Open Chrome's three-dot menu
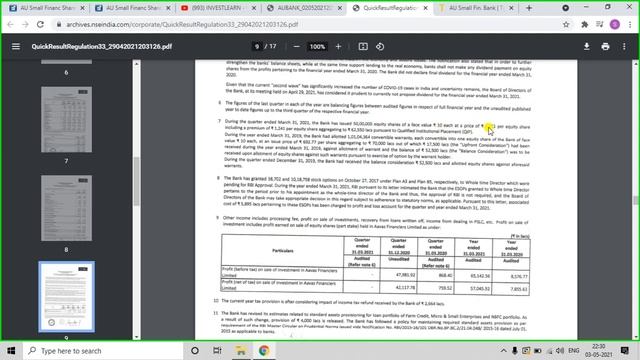The height and width of the screenshot is (360, 640). (630, 24)
